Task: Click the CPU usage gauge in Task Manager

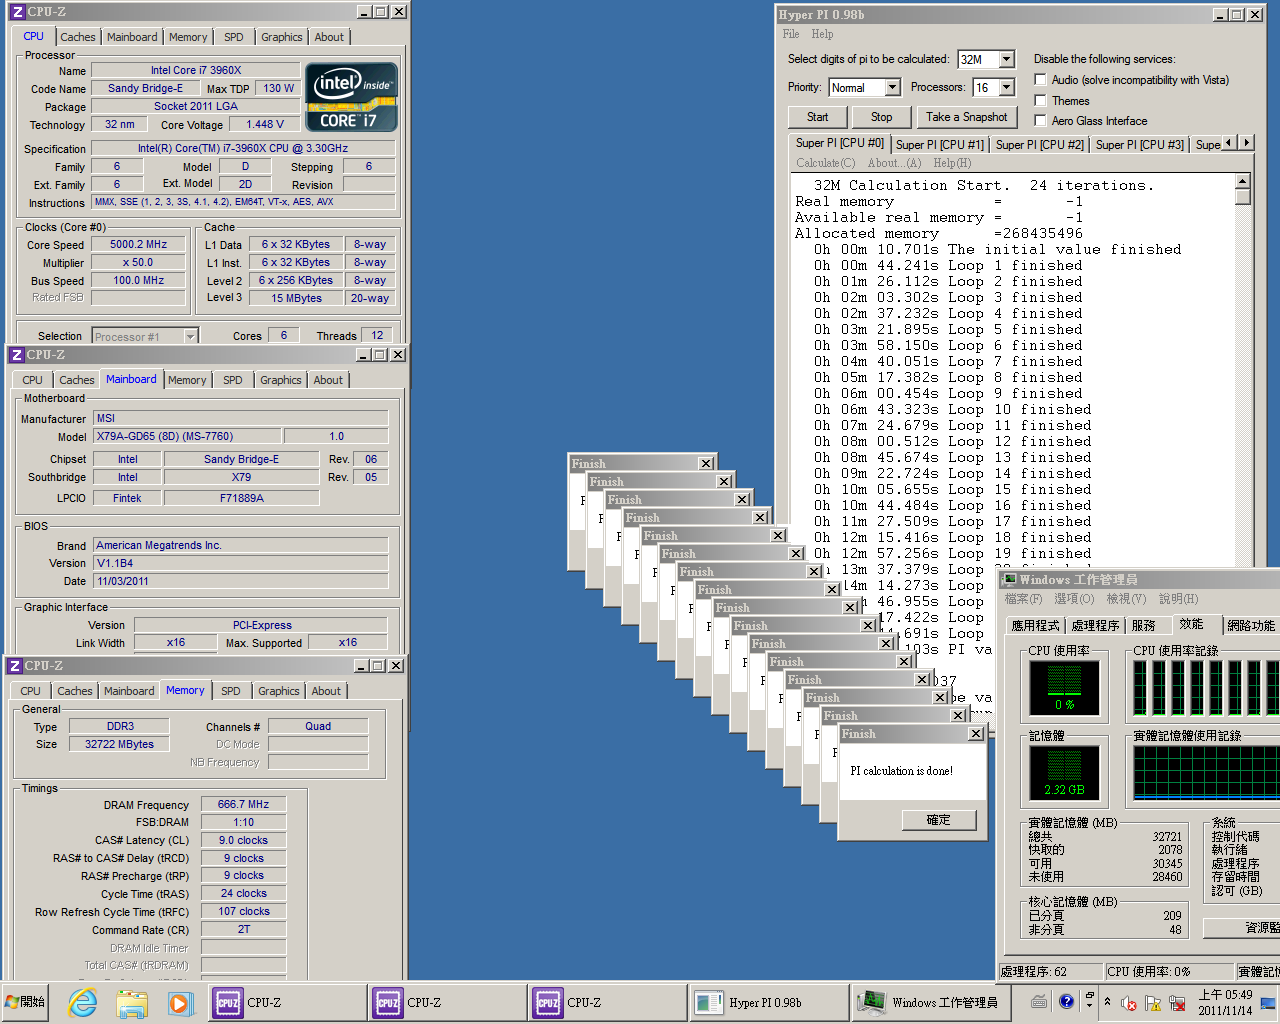Action: pos(1064,688)
